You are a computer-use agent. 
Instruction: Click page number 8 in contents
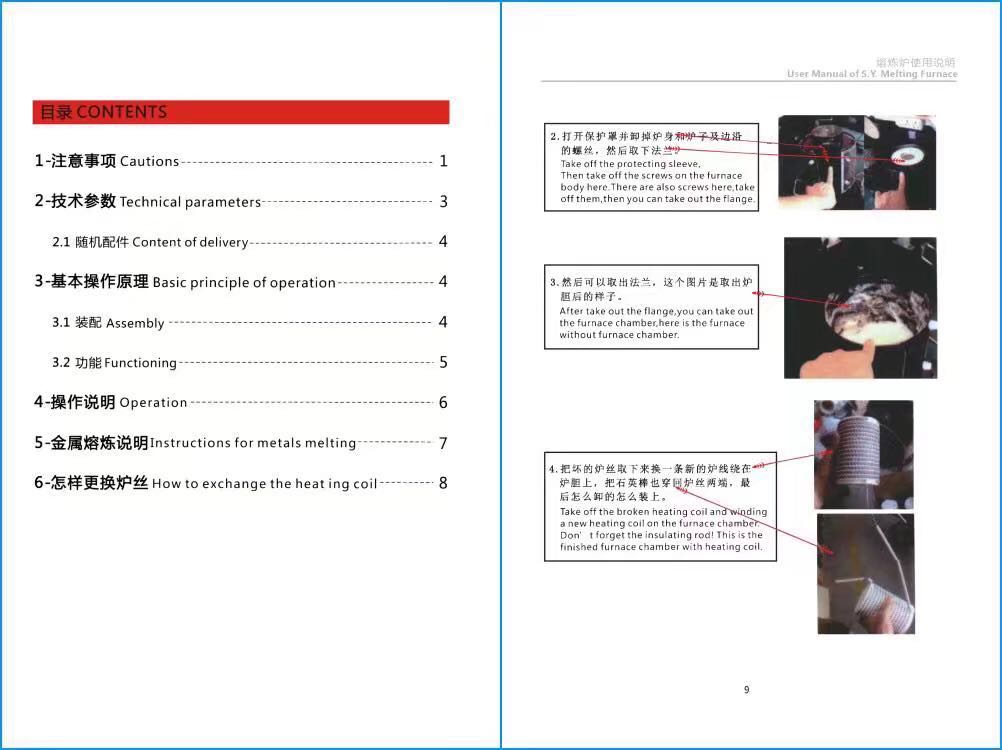[443, 484]
